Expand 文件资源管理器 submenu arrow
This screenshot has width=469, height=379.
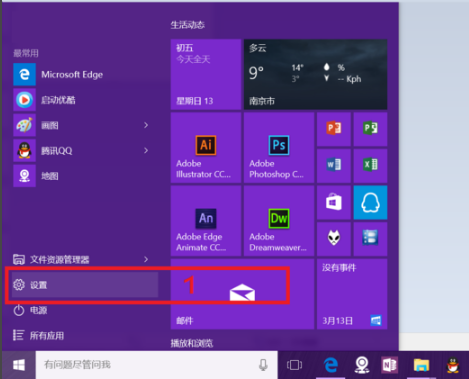[146, 259]
